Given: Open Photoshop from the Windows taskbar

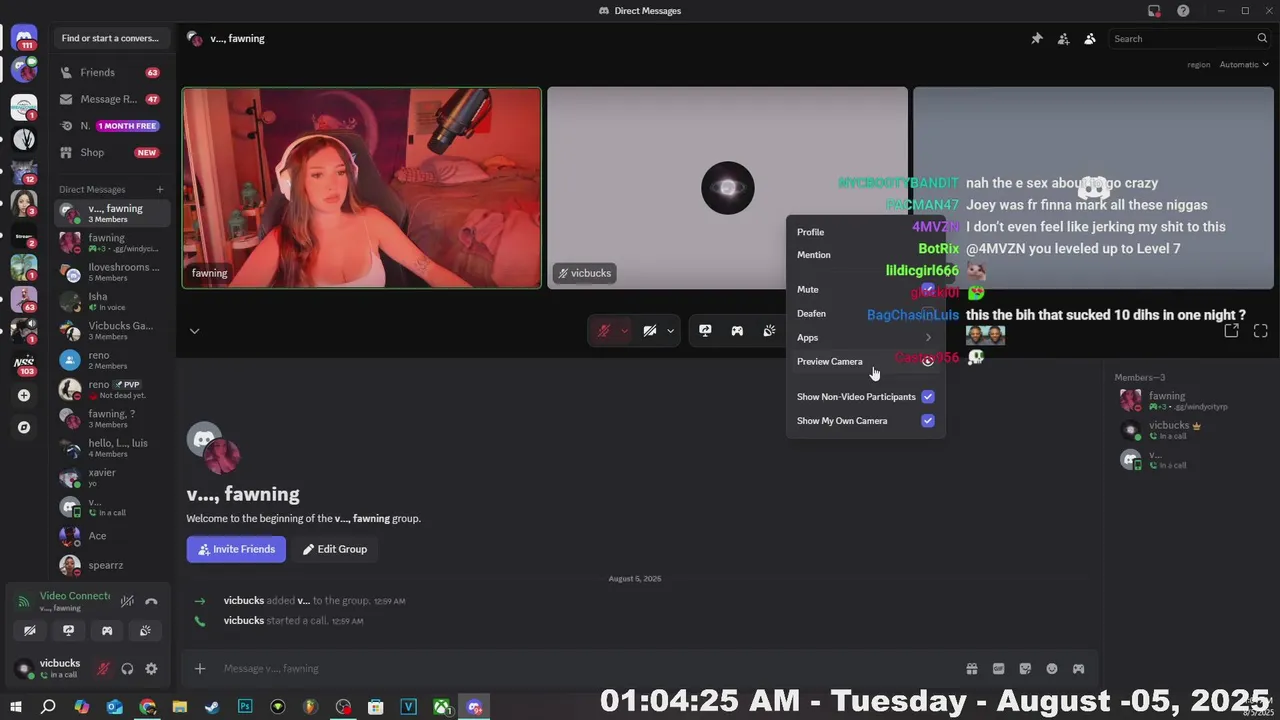Looking at the screenshot, I should [245, 707].
